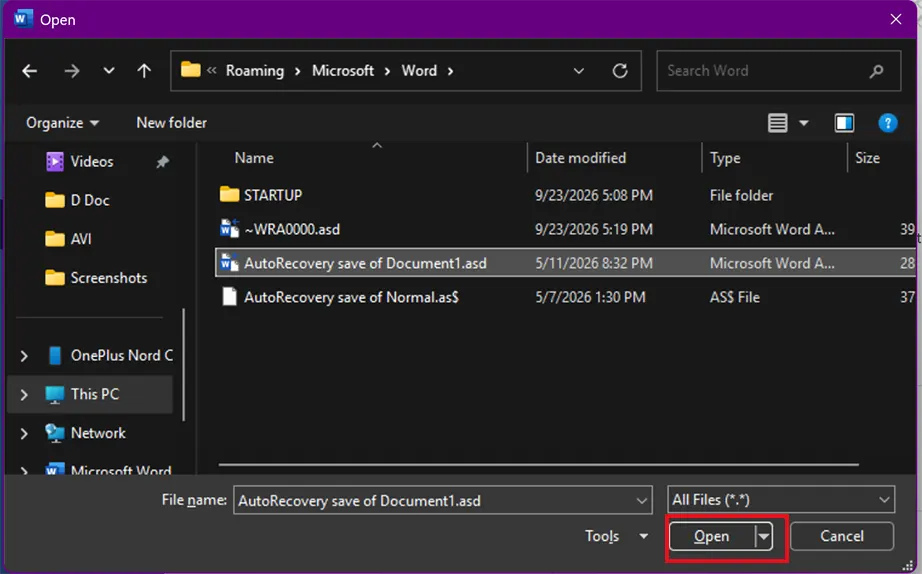
Task: Go forward using the forward arrow
Action: click(x=72, y=71)
